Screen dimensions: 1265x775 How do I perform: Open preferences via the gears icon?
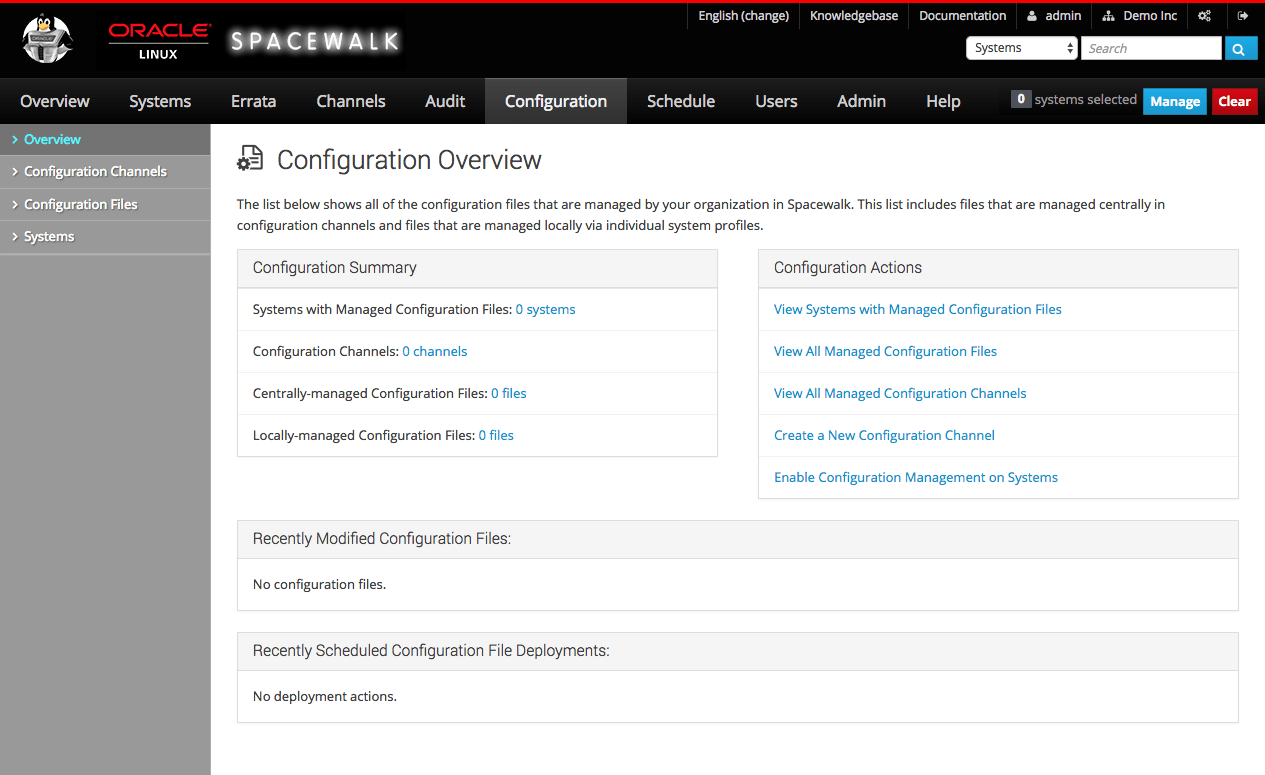[x=1204, y=16]
